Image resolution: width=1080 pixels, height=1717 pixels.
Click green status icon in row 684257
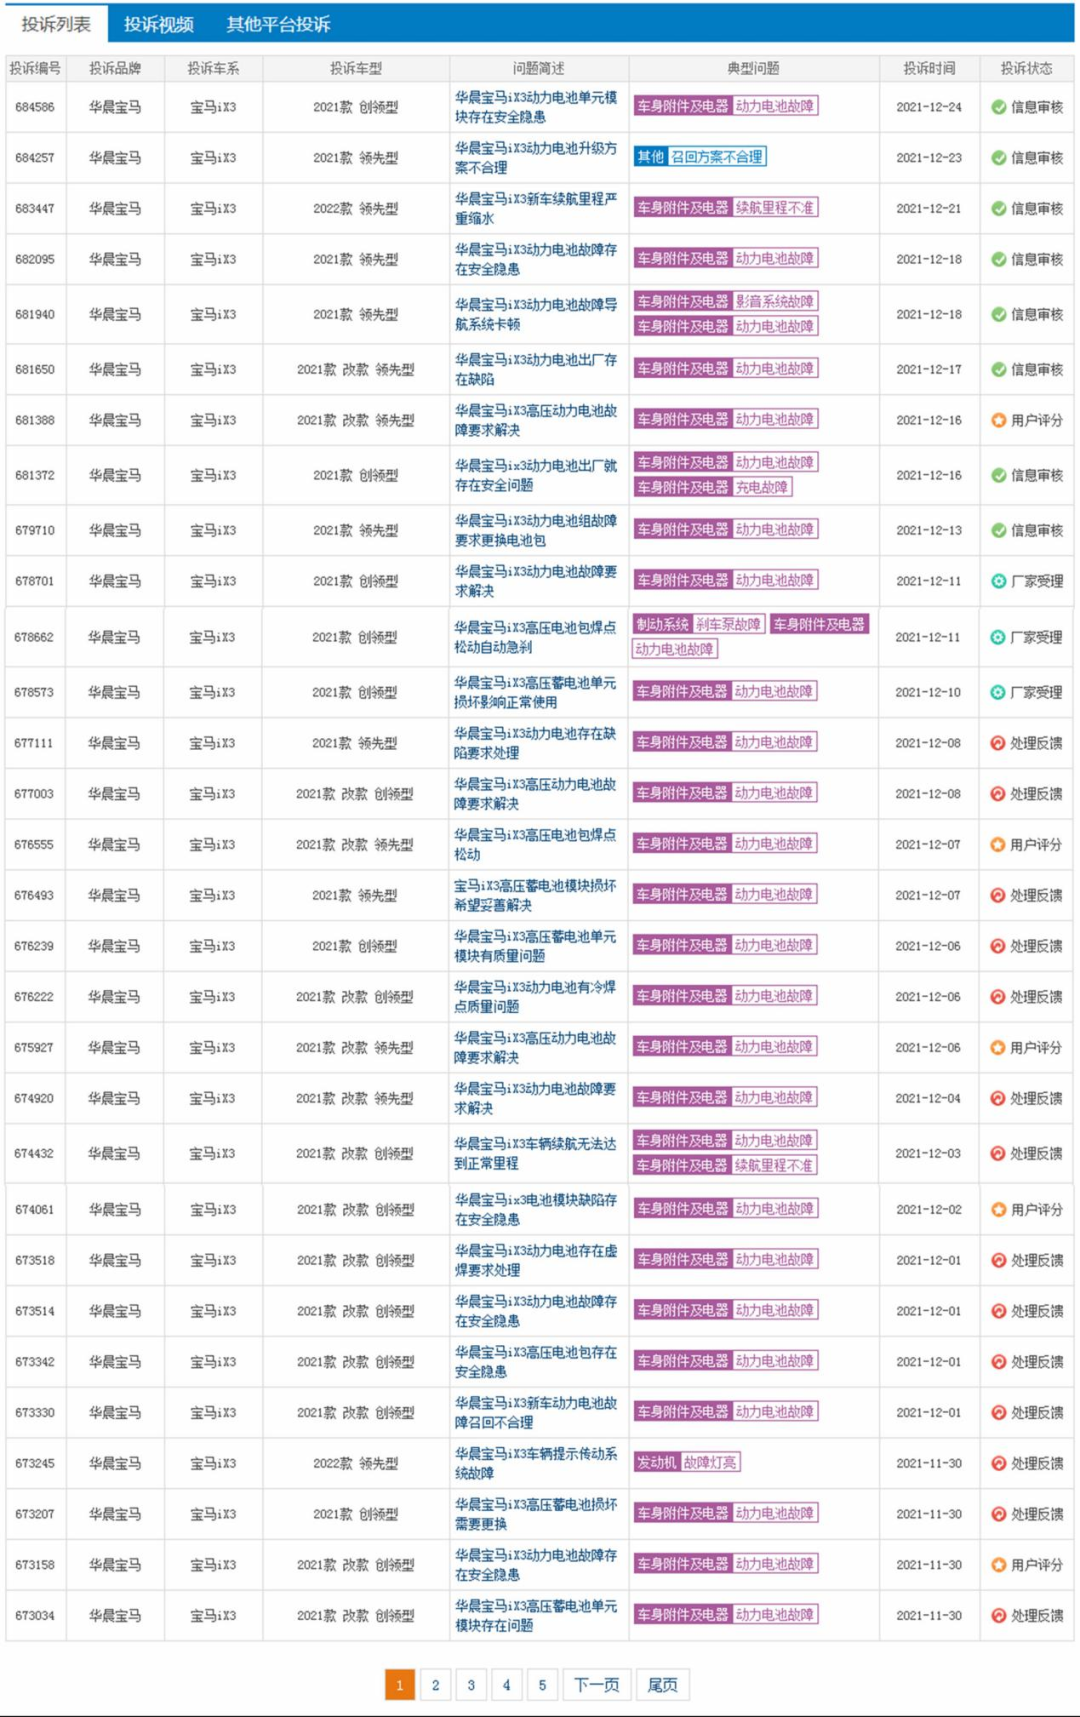[x=998, y=158]
